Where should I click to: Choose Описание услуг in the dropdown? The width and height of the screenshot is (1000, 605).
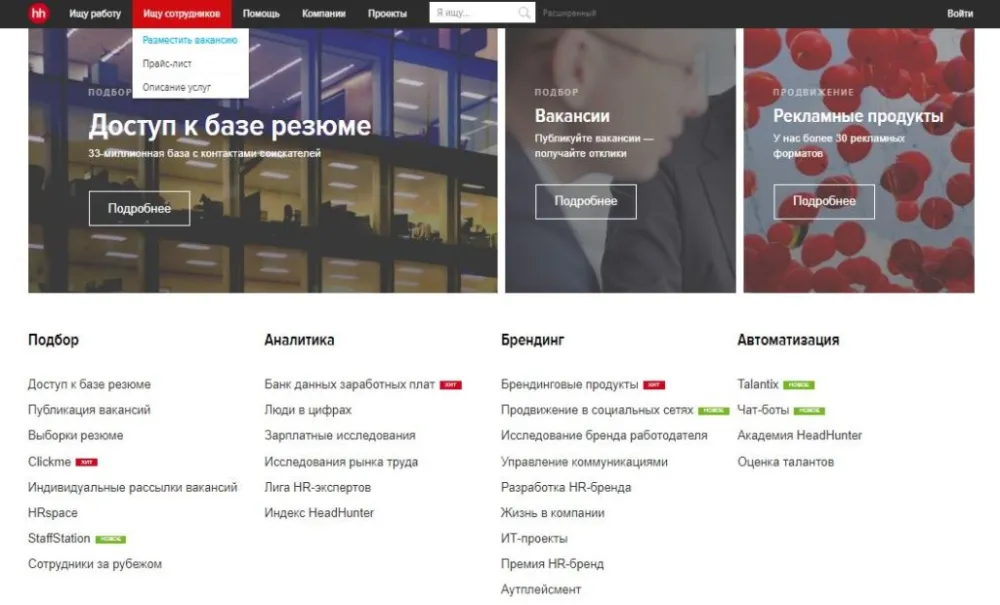click(x=176, y=87)
